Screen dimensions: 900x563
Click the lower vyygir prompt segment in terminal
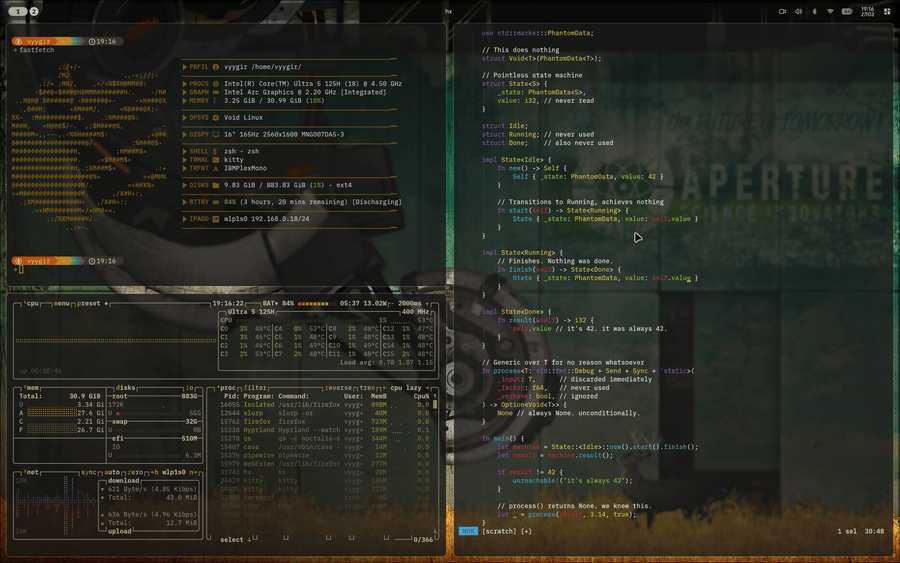click(x=38, y=261)
